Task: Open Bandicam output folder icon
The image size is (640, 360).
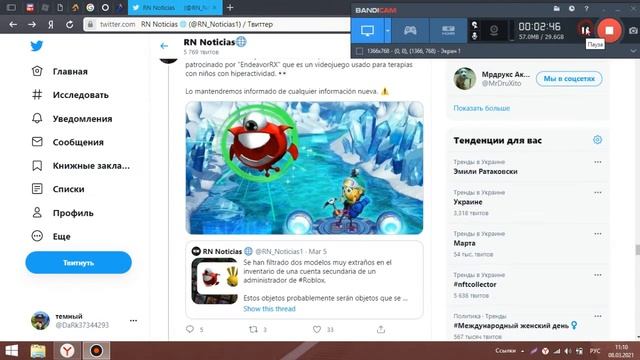Action: click(557, 9)
